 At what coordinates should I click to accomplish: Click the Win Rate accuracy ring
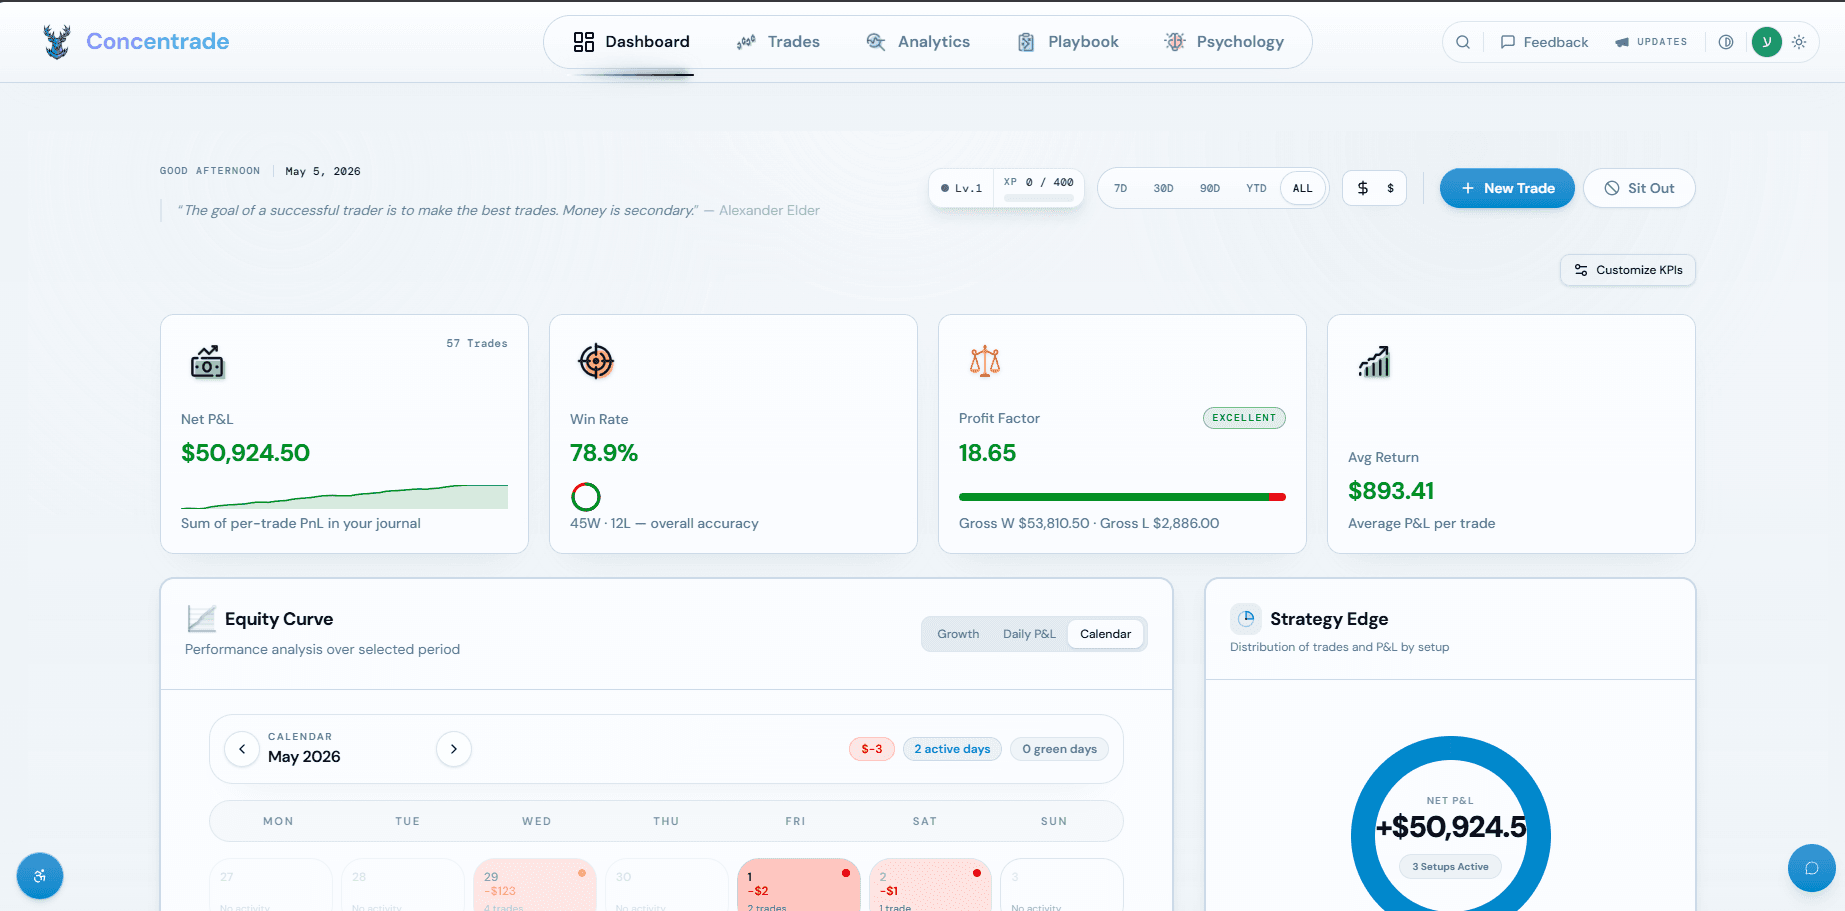(x=586, y=497)
